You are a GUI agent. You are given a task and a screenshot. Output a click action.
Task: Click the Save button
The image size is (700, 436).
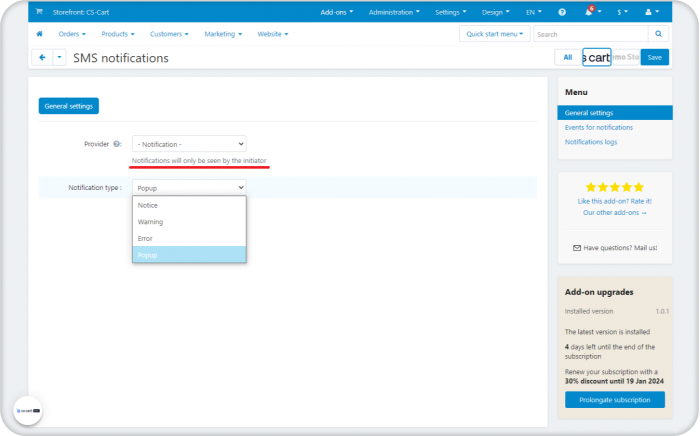654,57
